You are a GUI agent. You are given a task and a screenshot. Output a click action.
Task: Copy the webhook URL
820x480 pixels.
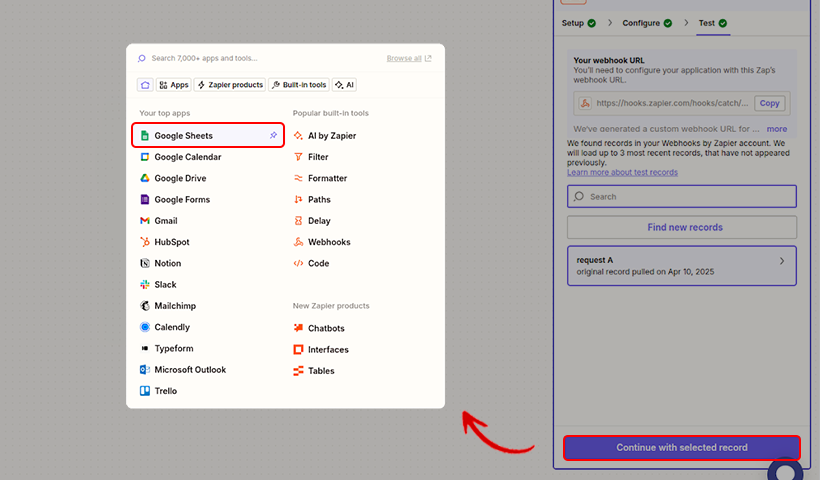[769, 103]
